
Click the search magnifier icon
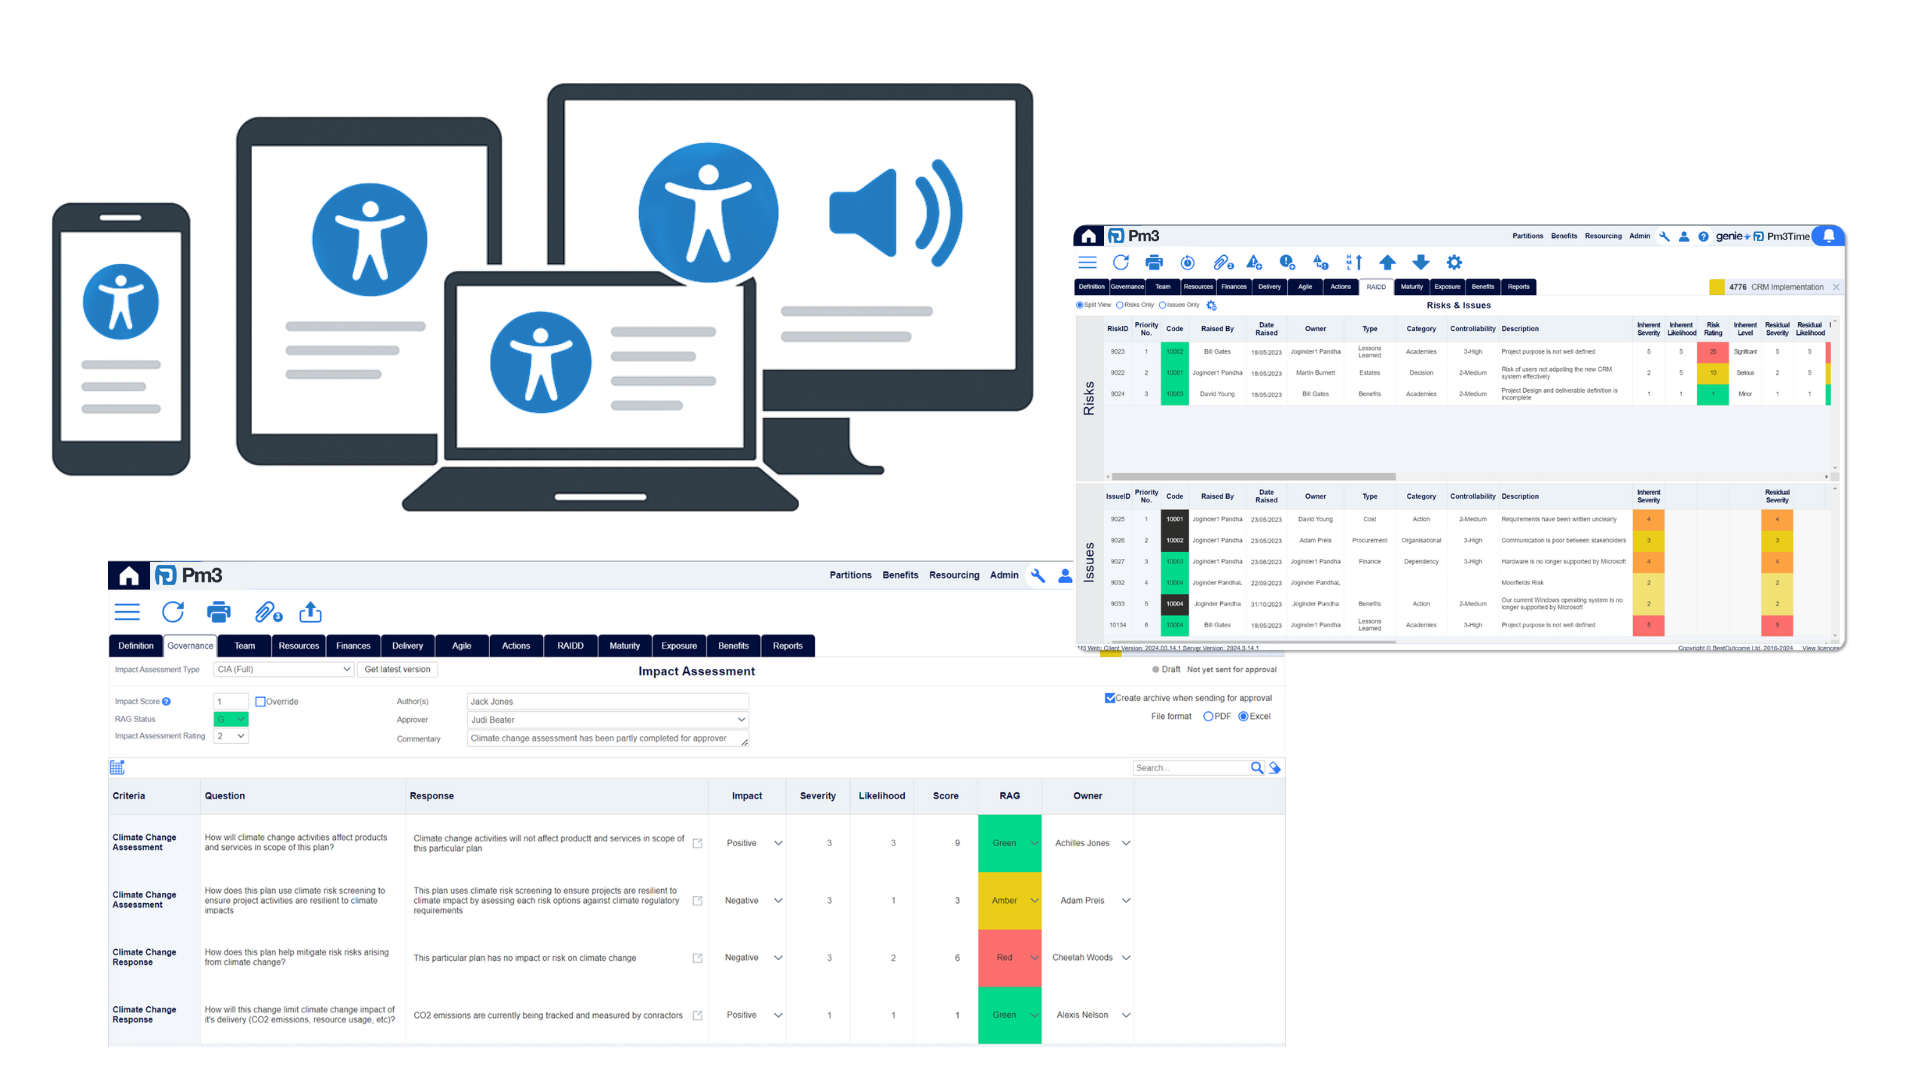pos(1257,767)
